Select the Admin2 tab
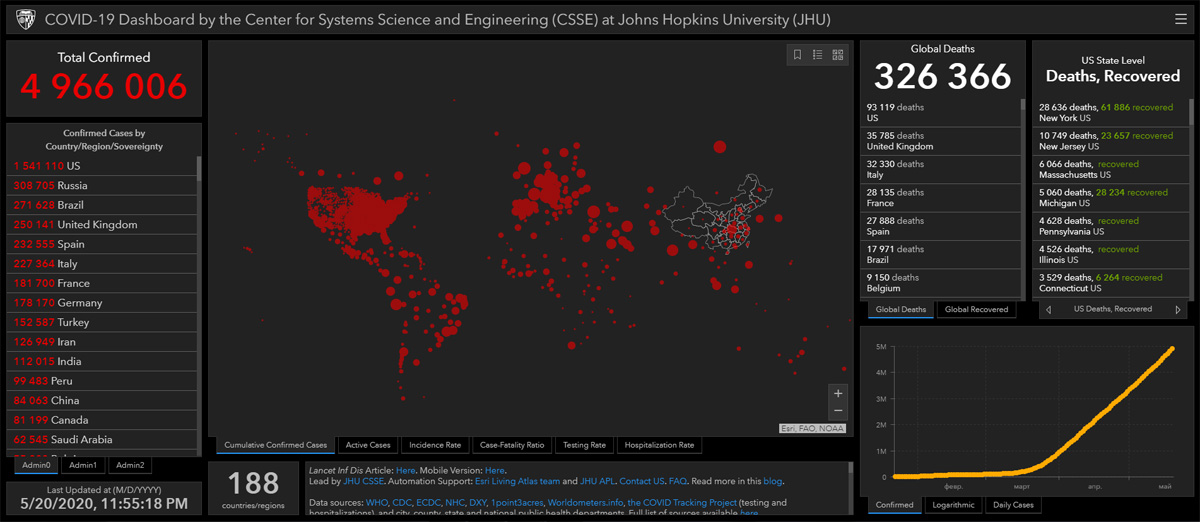 pyautogui.click(x=129, y=465)
